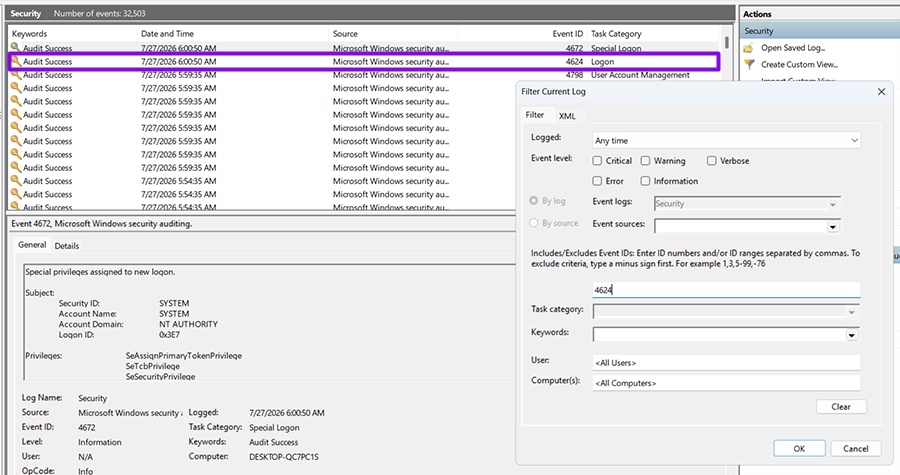Enable the Information event level checkbox
Screen dimensions: 900x475
pyautogui.click(x=645, y=181)
